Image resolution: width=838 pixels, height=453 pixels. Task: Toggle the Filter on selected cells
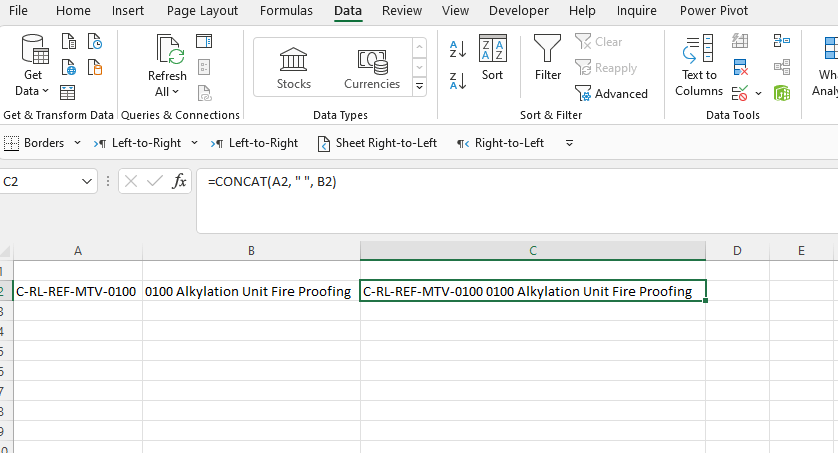click(x=548, y=58)
